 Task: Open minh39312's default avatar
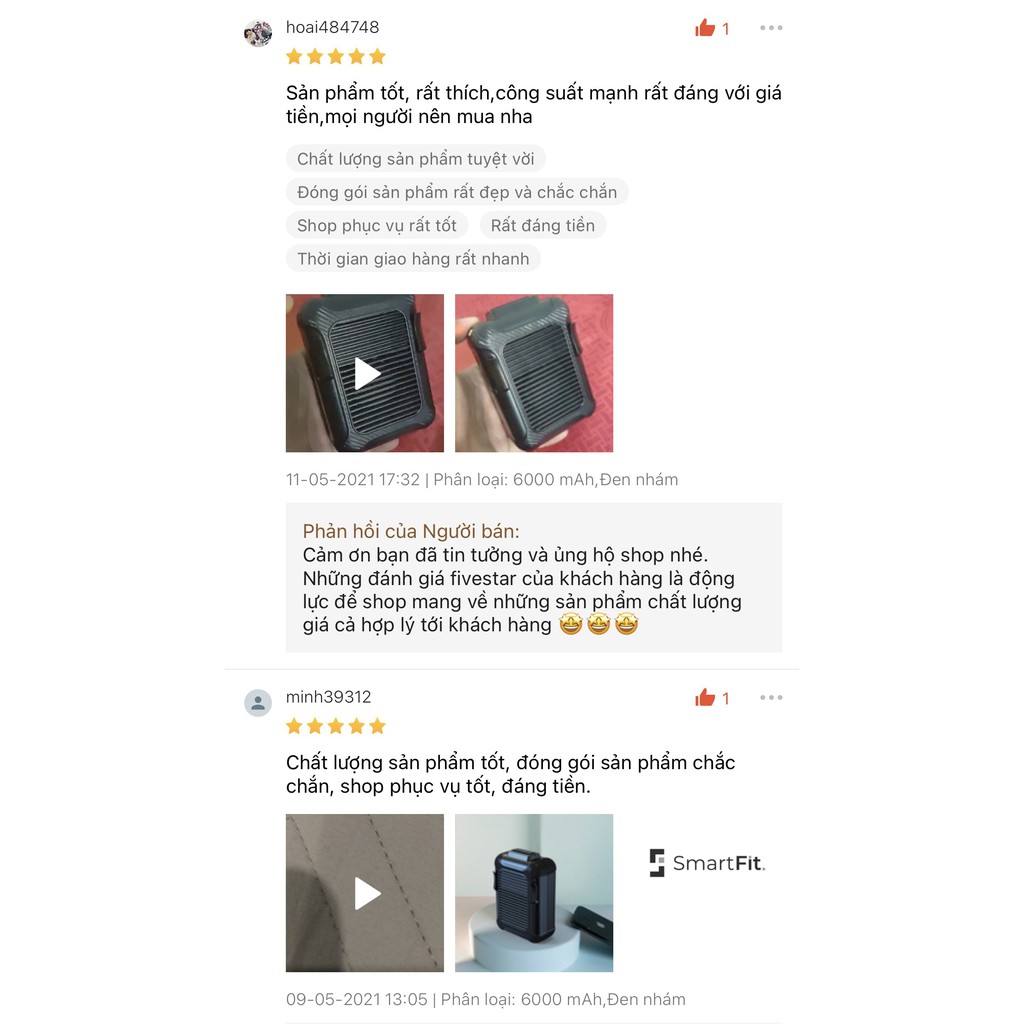tap(258, 703)
